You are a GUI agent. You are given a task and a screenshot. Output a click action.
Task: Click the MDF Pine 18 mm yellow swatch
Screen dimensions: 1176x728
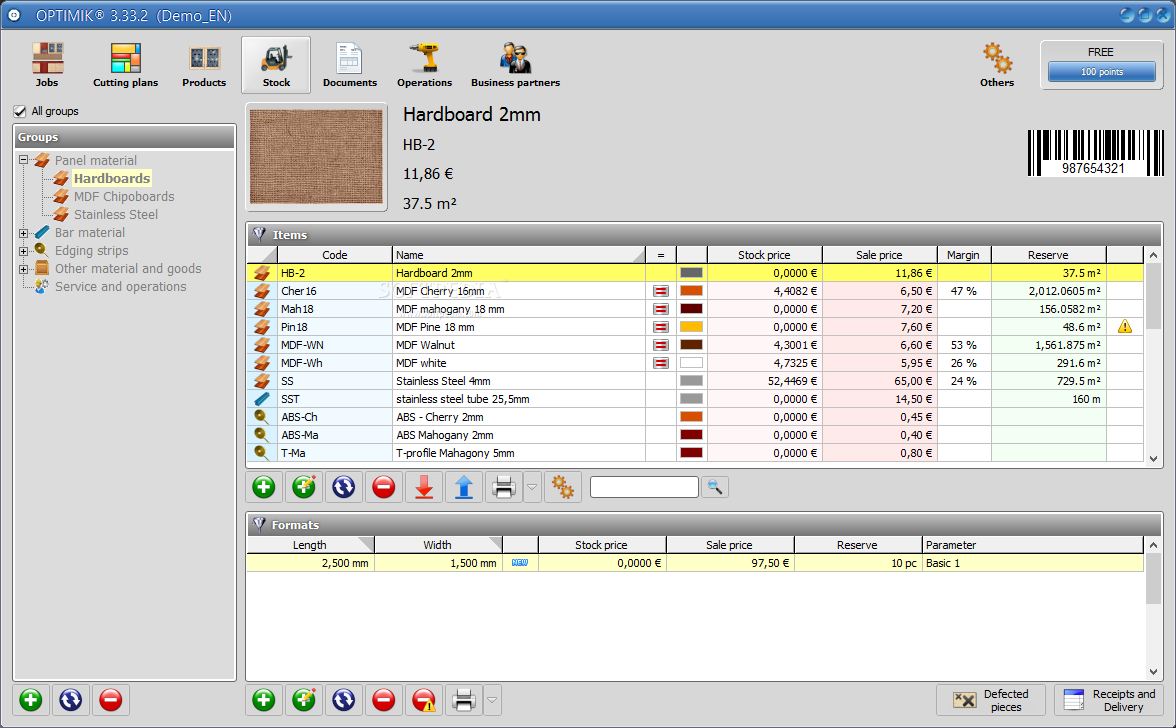coord(691,327)
